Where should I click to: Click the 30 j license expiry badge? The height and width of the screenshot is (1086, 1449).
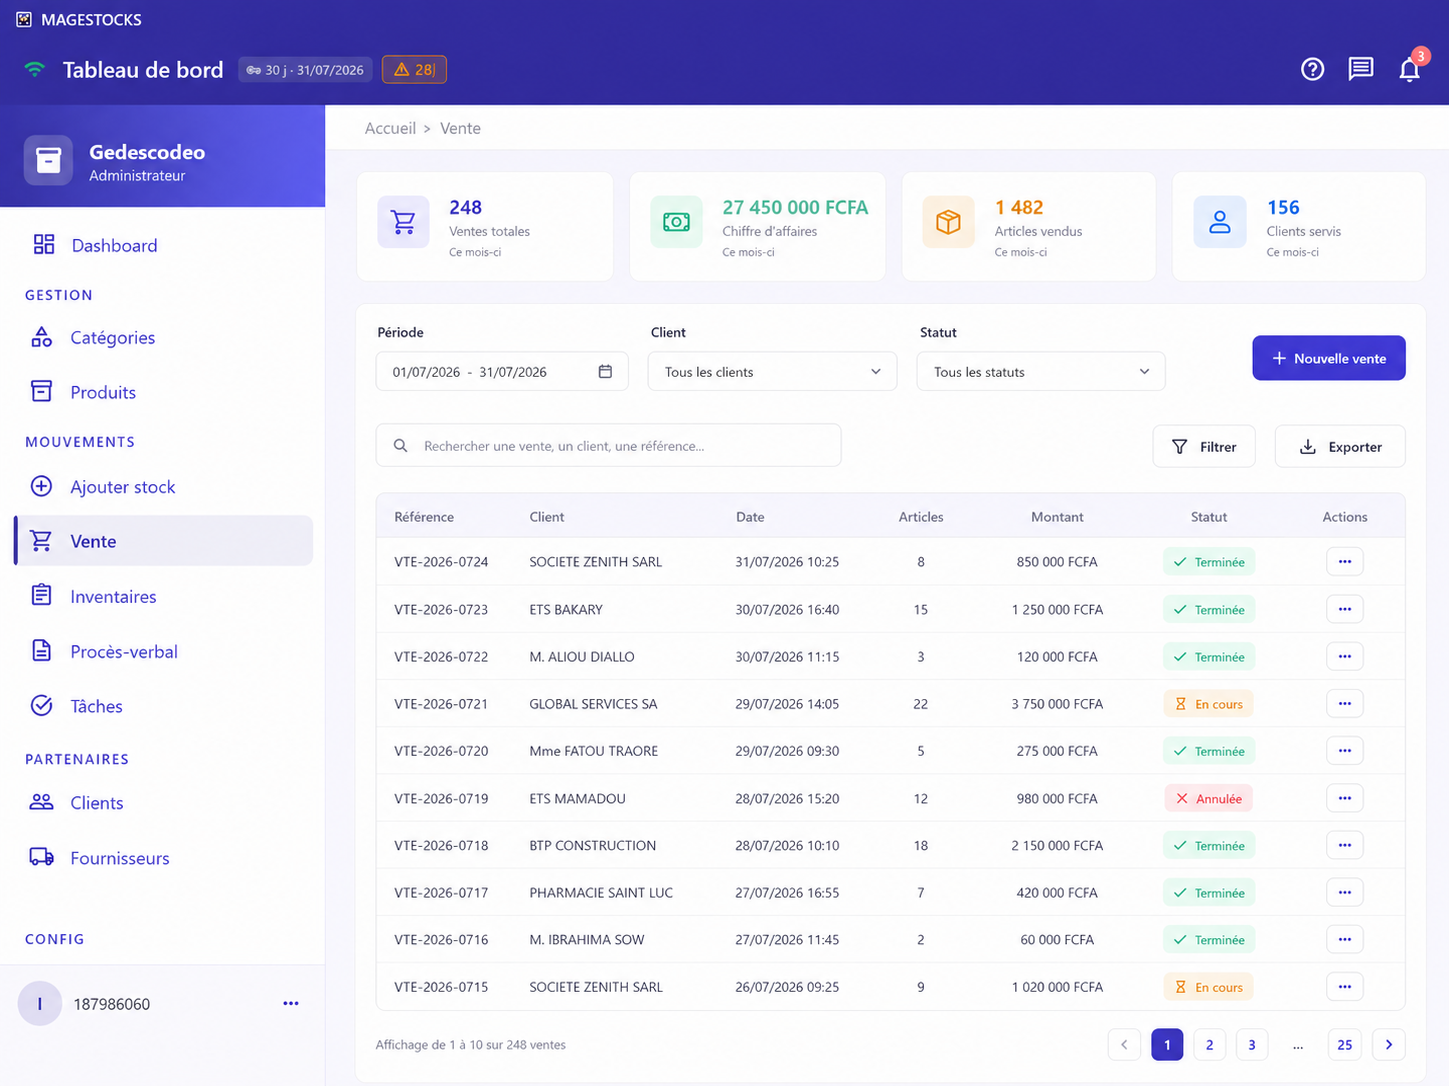[x=305, y=70]
